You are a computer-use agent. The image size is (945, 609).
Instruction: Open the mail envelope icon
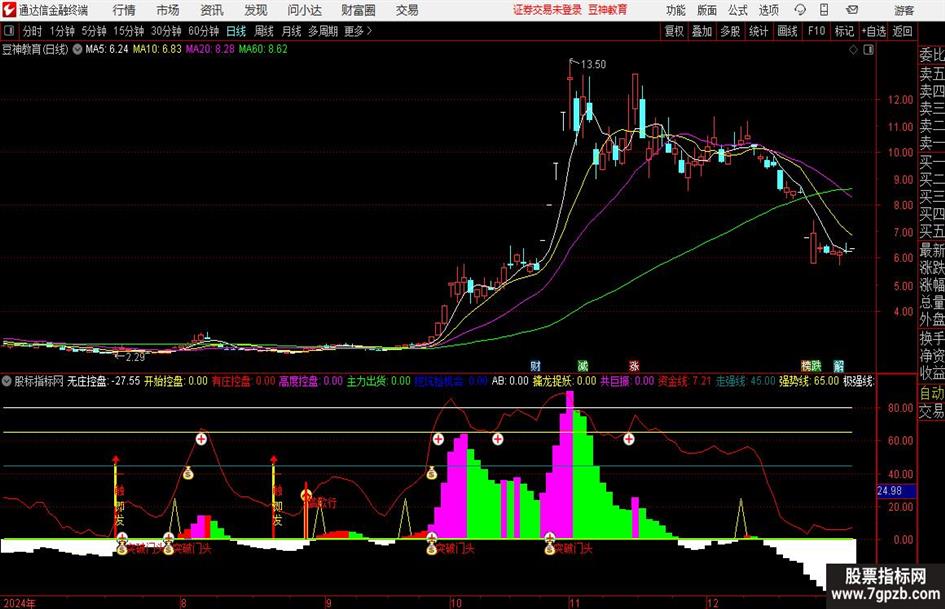click(x=852, y=10)
